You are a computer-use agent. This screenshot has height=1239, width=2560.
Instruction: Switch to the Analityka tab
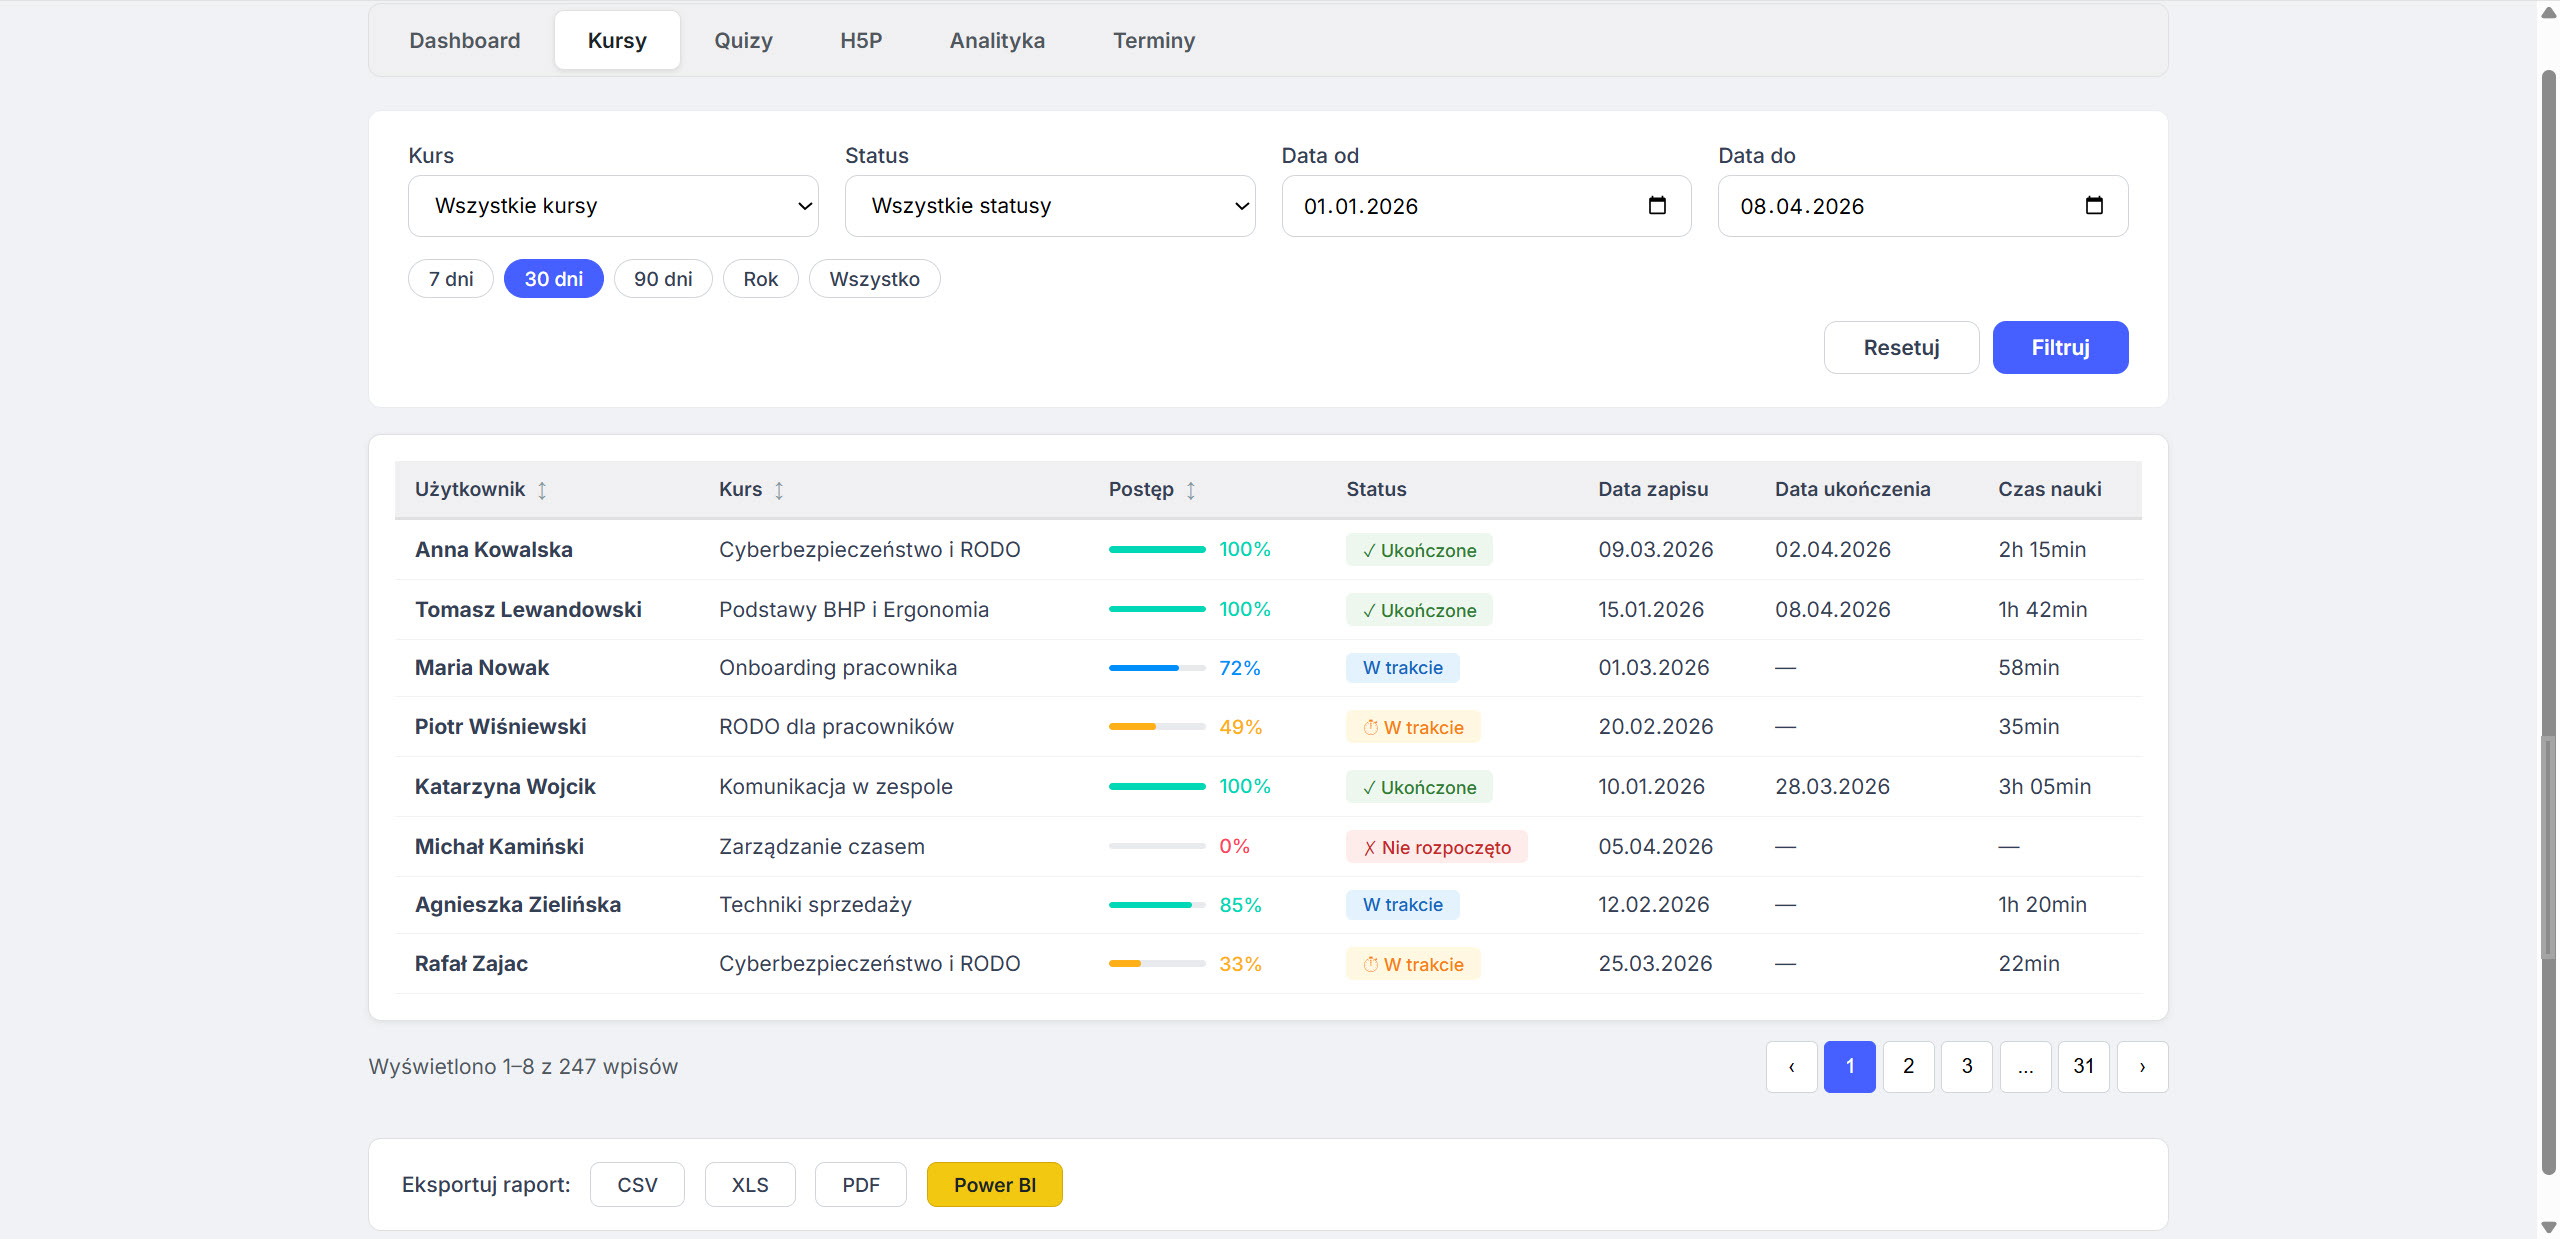pyautogui.click(x=997, y=41)
